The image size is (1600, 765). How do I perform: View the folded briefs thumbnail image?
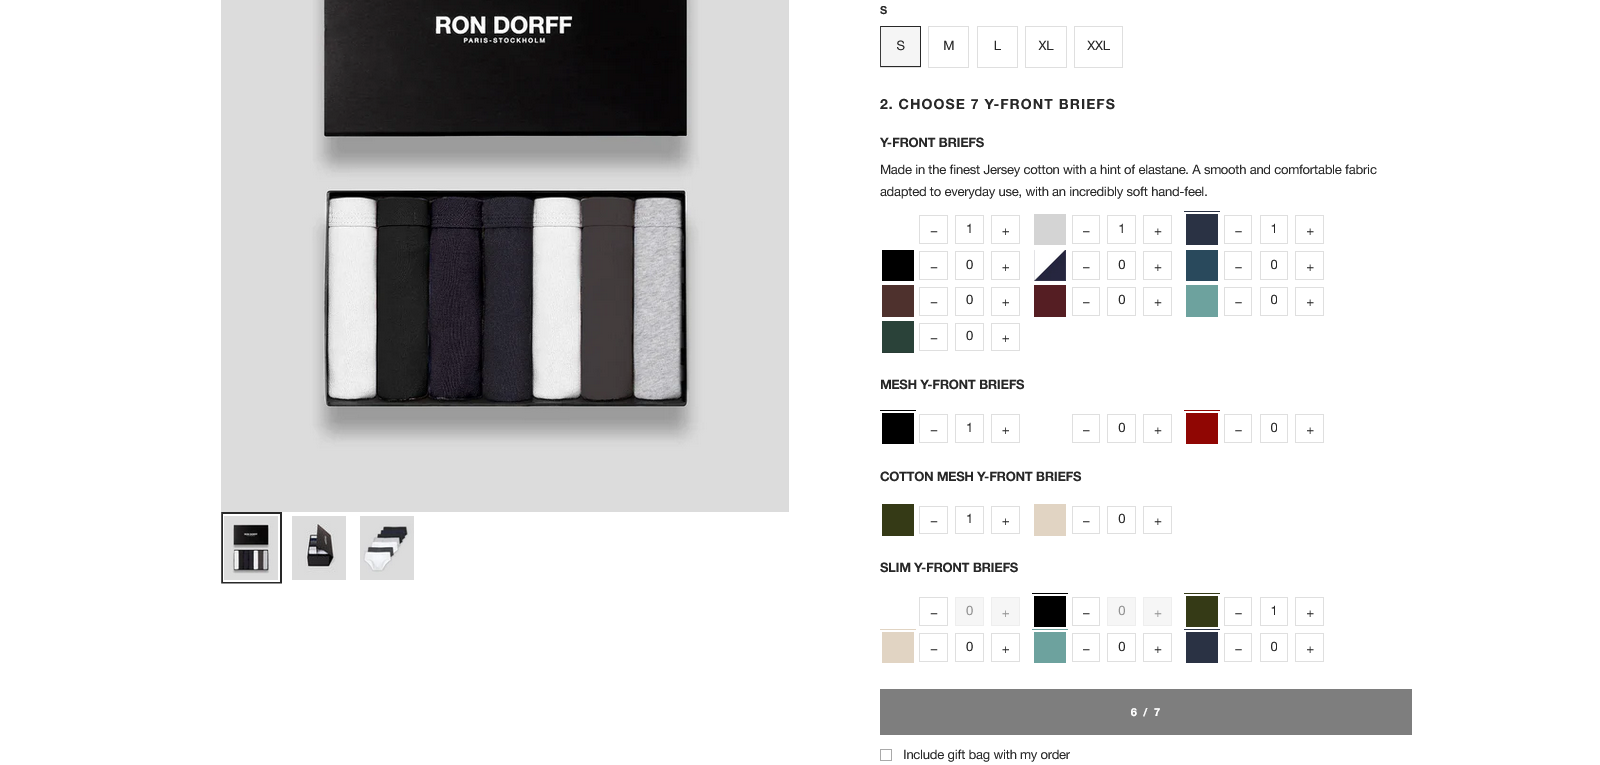(387, 548)
